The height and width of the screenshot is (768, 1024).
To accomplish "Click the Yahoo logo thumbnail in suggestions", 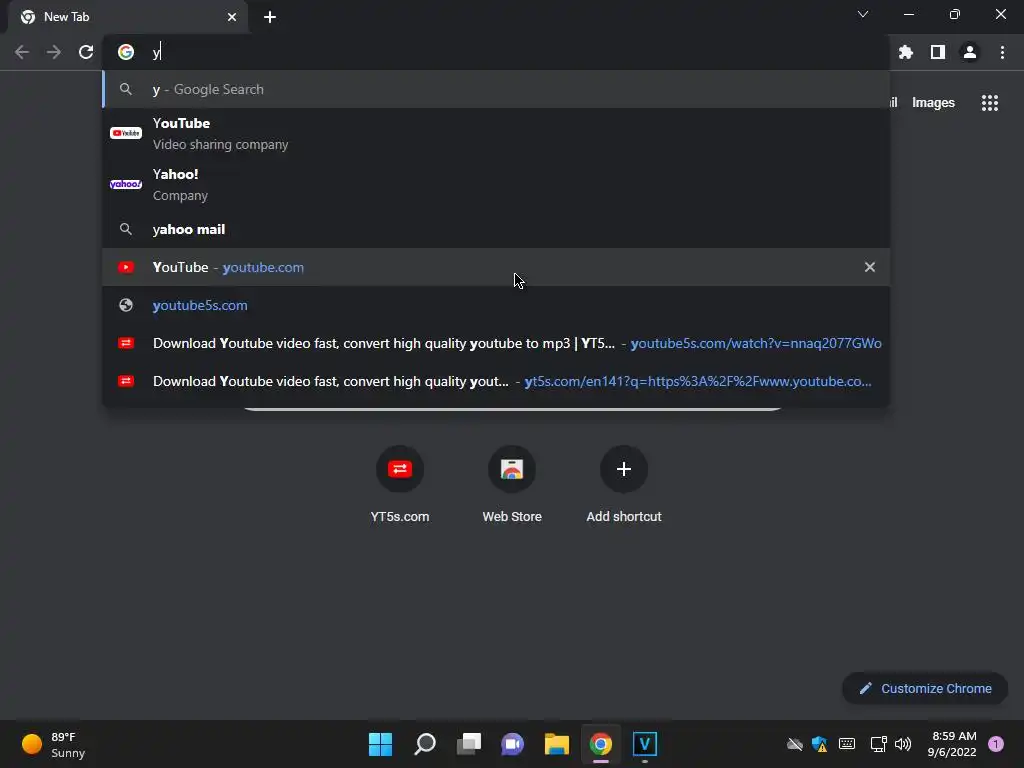I will (x=126, y=184).
